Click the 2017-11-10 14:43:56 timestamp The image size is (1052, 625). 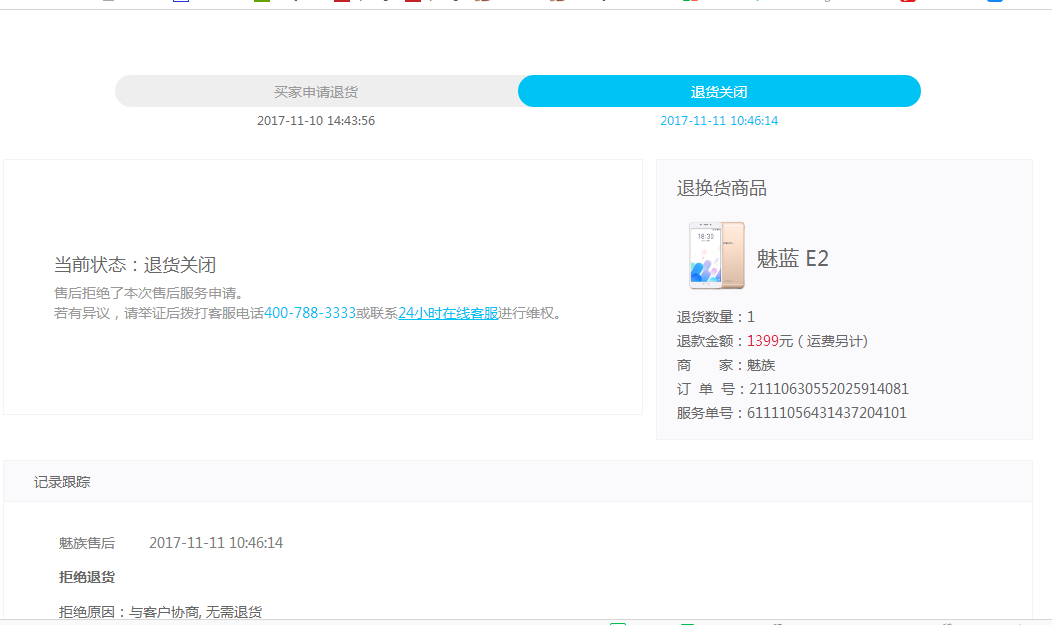(316, 121)
